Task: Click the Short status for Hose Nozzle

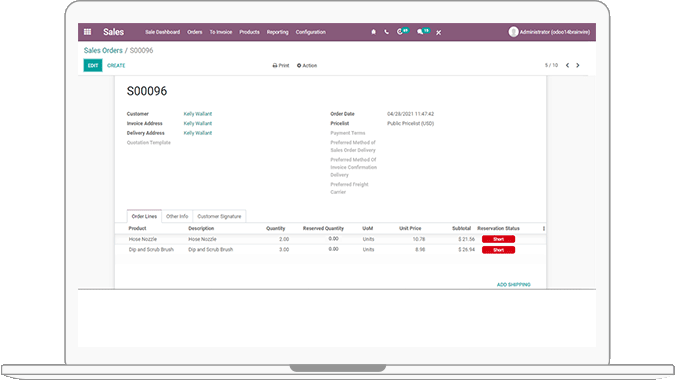Action: tap(499, 239)
